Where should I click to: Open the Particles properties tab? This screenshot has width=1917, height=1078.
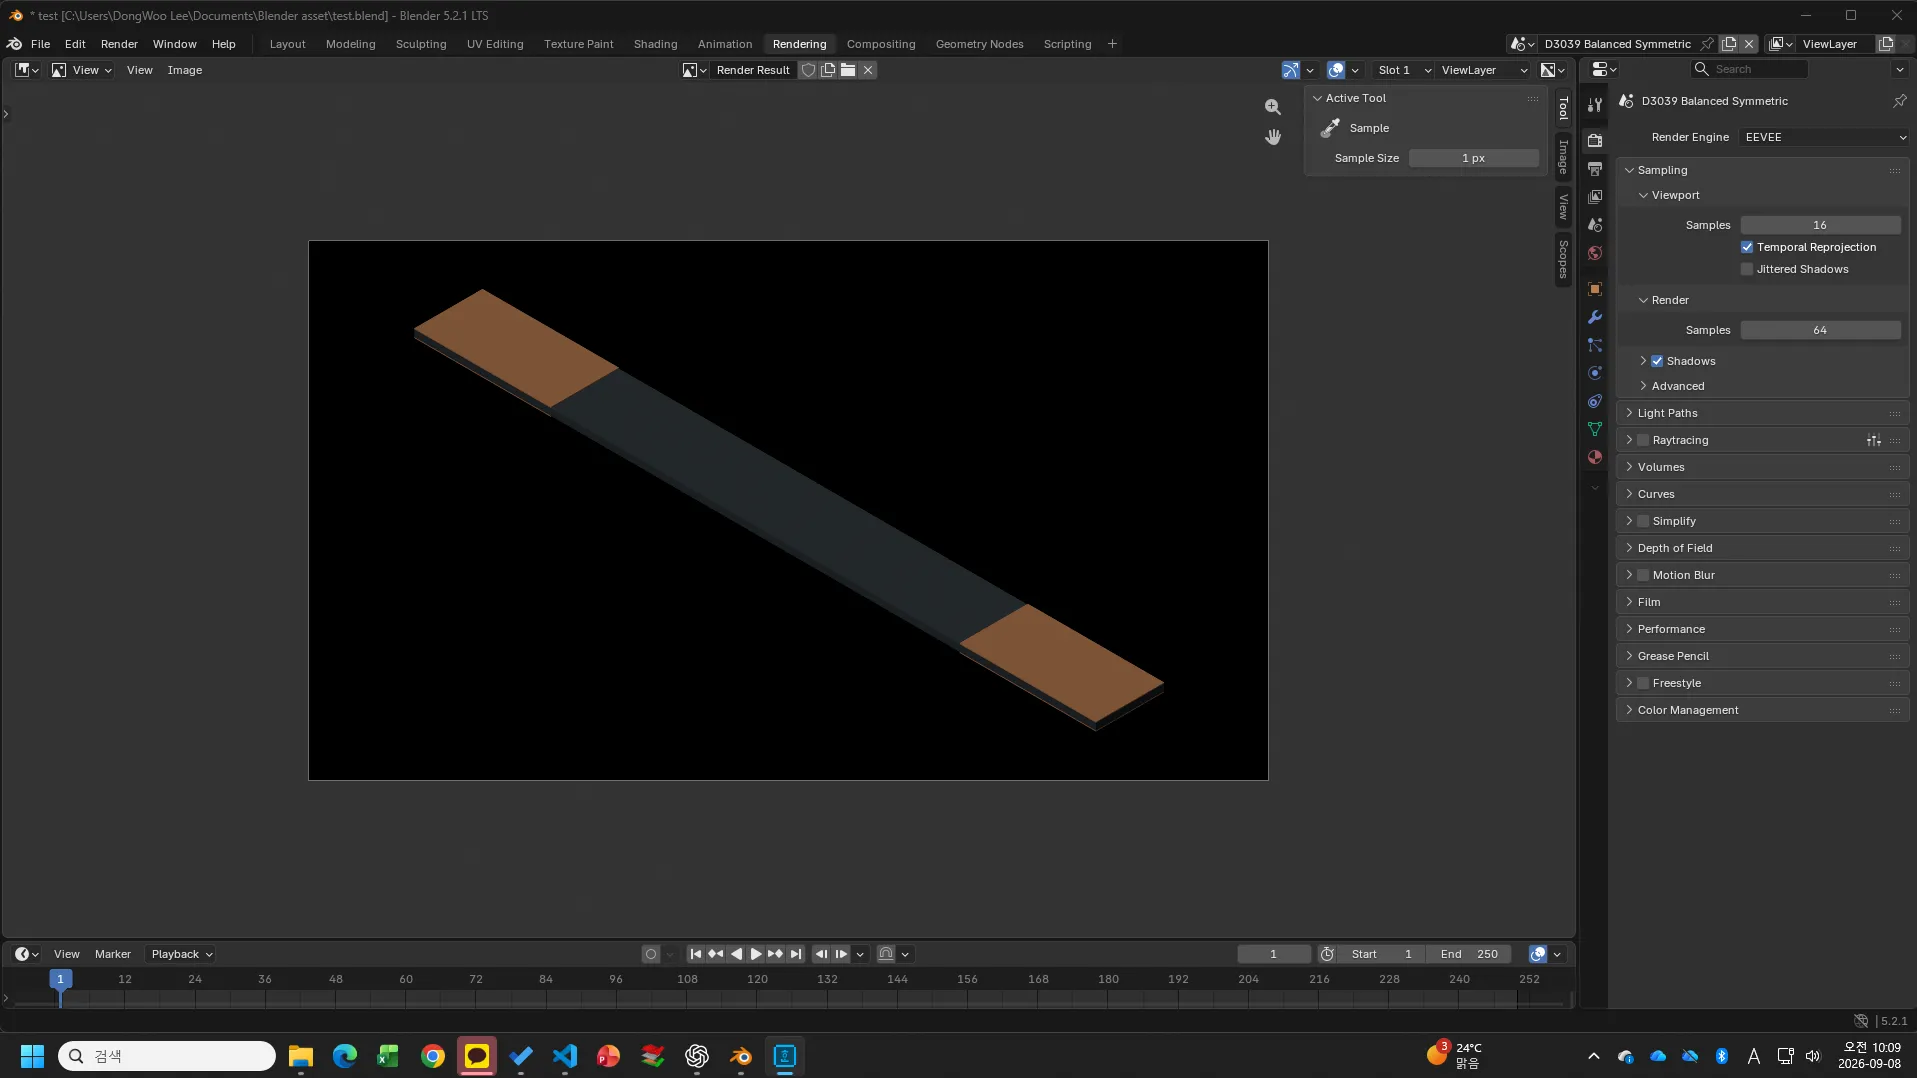1595,345
